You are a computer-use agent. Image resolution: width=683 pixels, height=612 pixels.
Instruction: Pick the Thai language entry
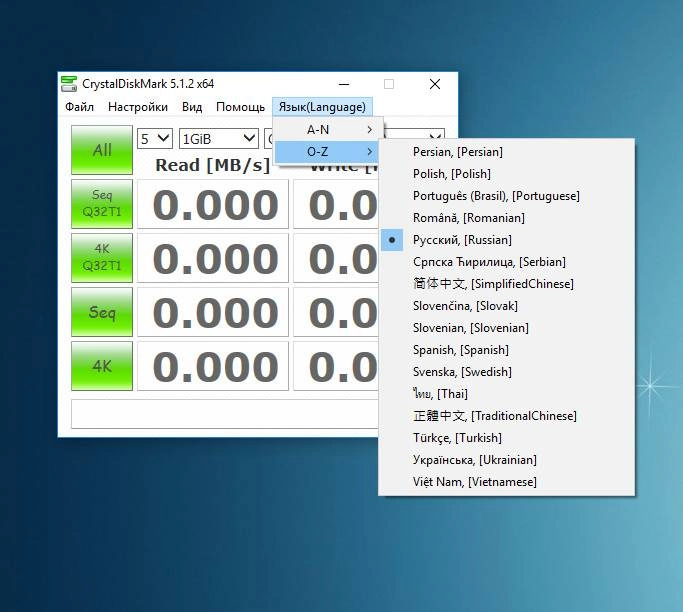[506, 394]
